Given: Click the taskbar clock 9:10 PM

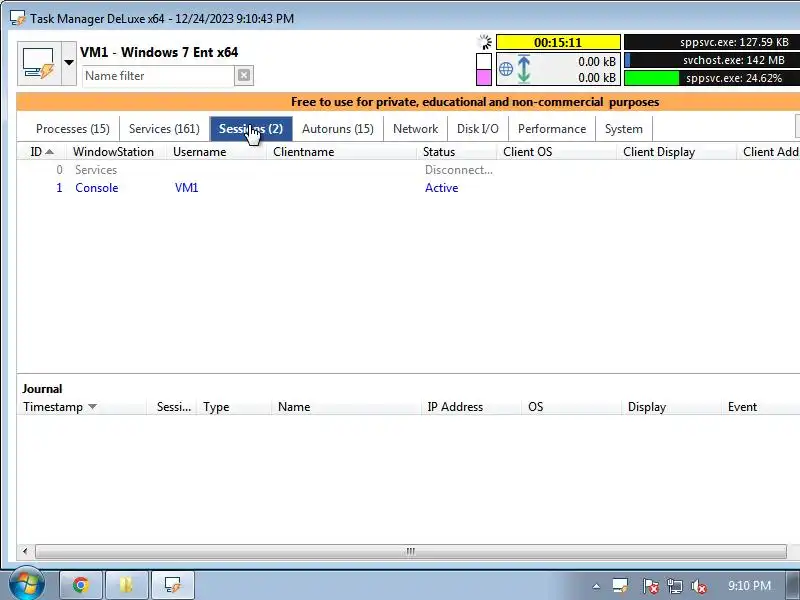Looking at the screenshot, I should click(749, 586).
